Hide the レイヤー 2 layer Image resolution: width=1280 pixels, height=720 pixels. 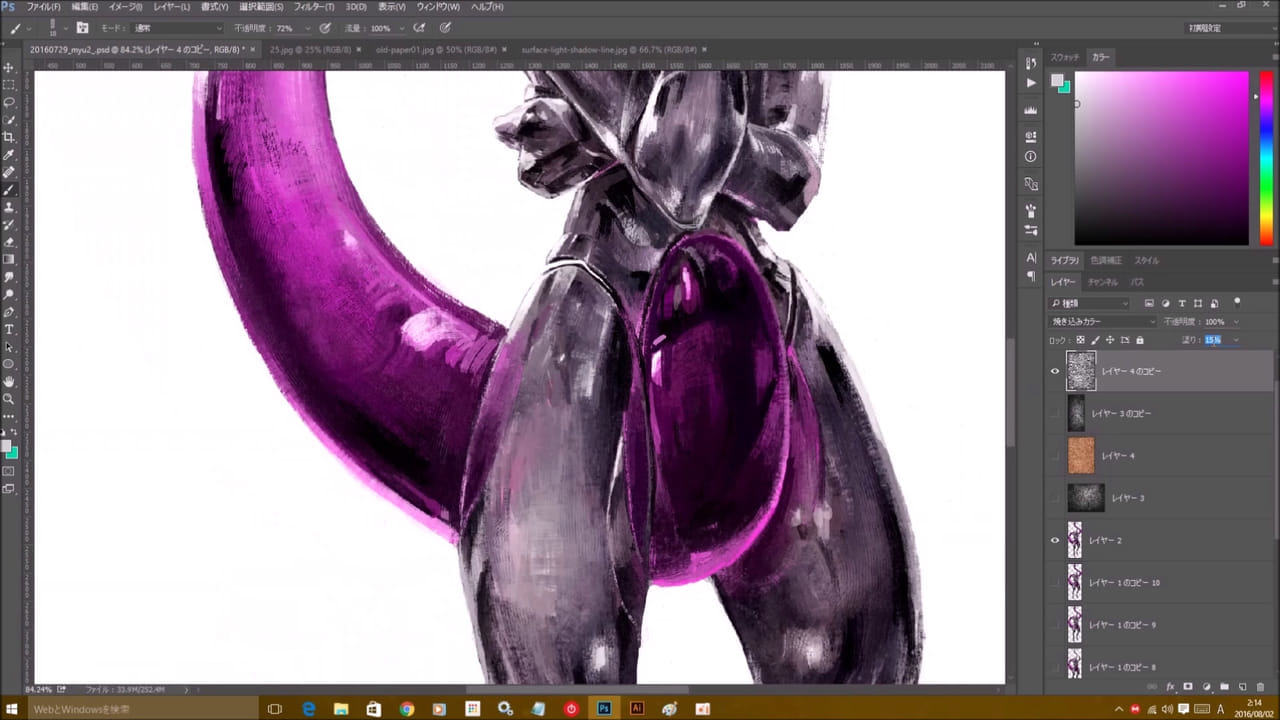pyautogui.click(x=1055, y=540)
